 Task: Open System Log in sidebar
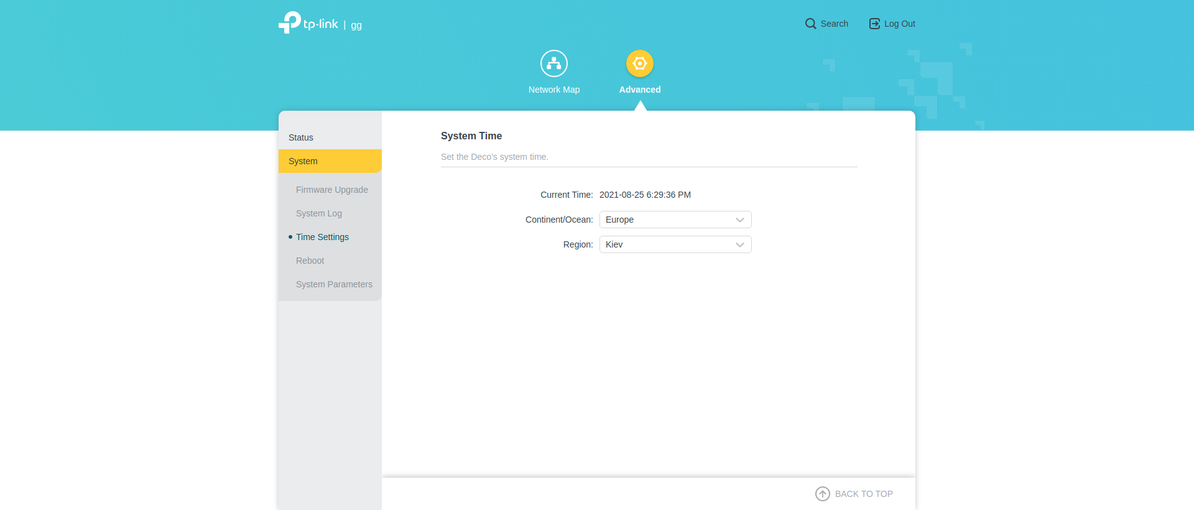pos(319,213)
